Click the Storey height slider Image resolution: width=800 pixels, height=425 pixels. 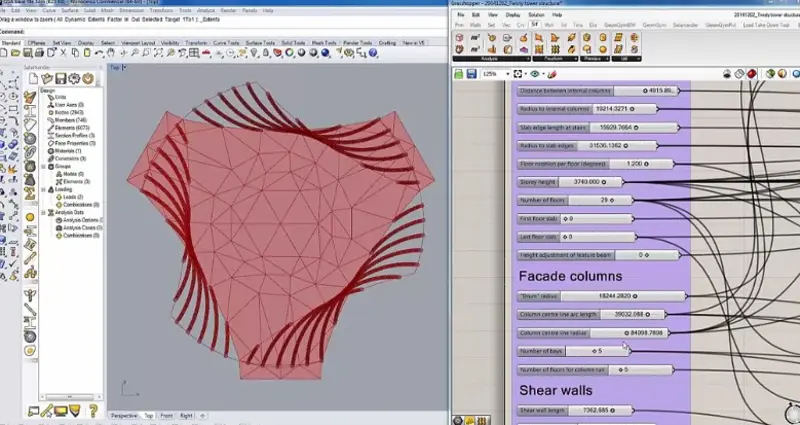tap(570, 182)
